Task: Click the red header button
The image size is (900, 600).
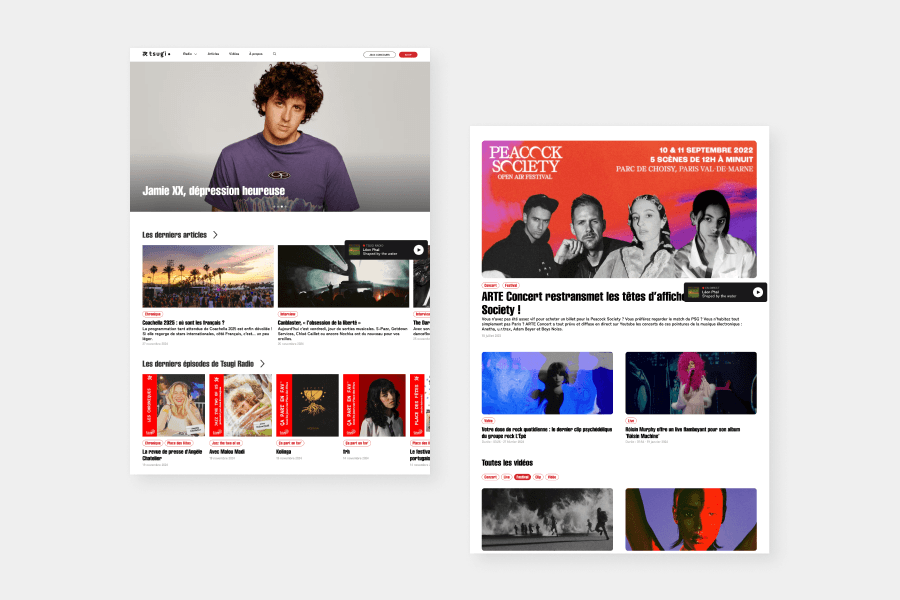Action: pos(408,55)
